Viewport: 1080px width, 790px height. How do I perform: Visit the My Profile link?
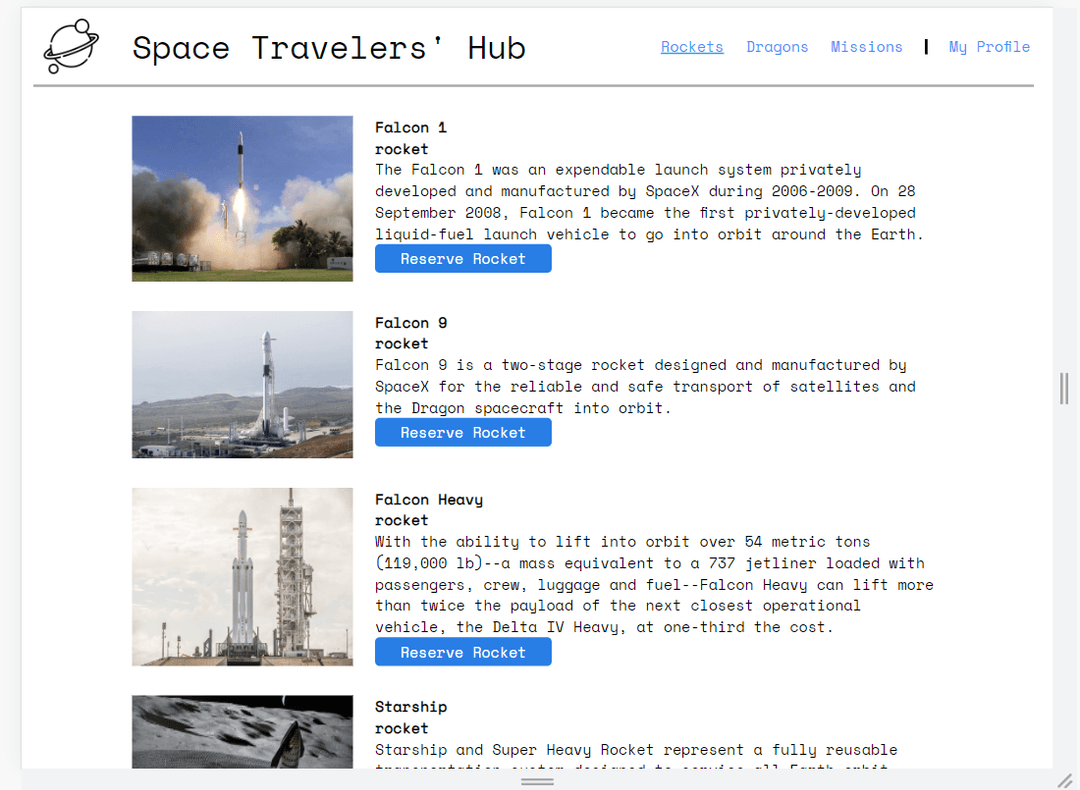click(x=989, y=47)
